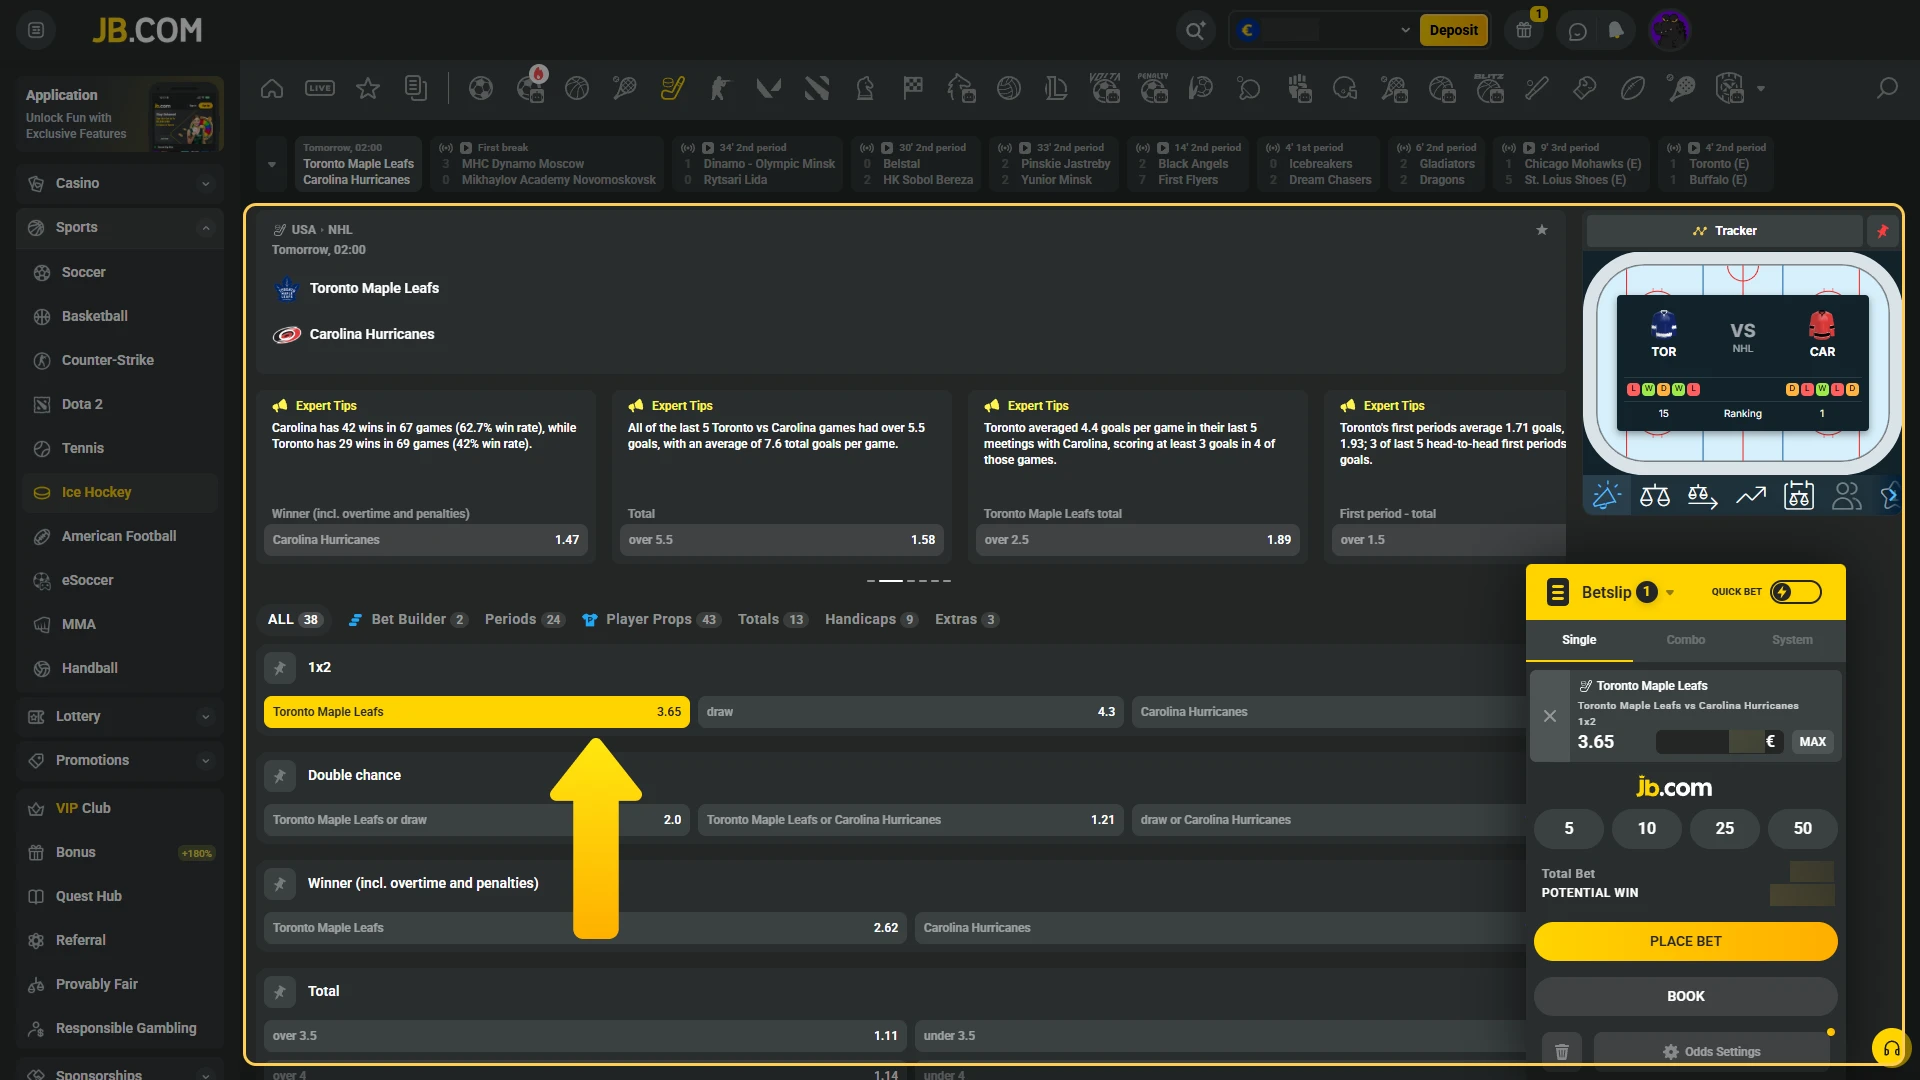Open the head-to-head scales icon in tracker

(x=1655, y=496)
